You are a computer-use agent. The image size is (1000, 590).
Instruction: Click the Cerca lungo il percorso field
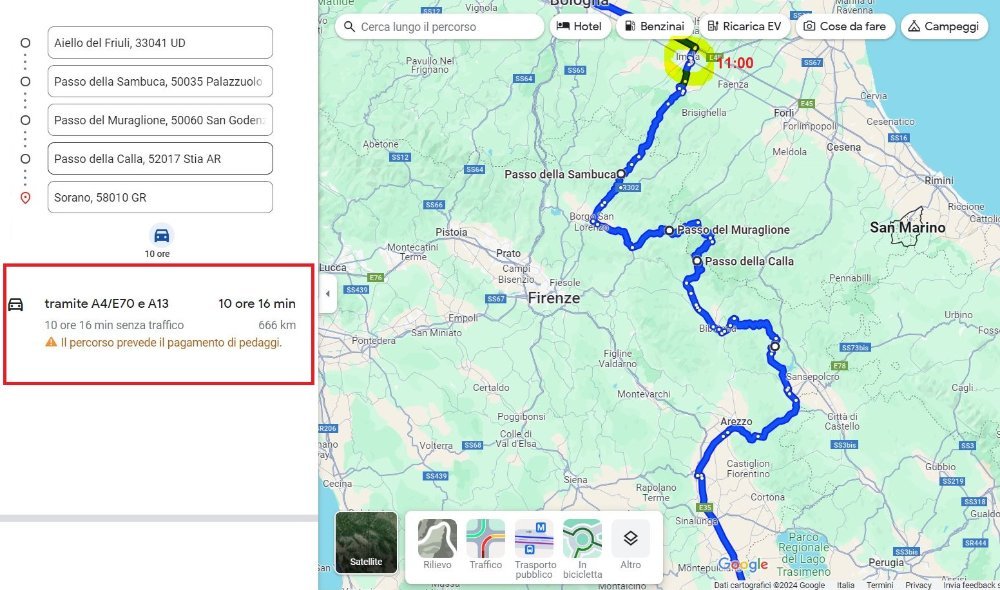[439, 27]
